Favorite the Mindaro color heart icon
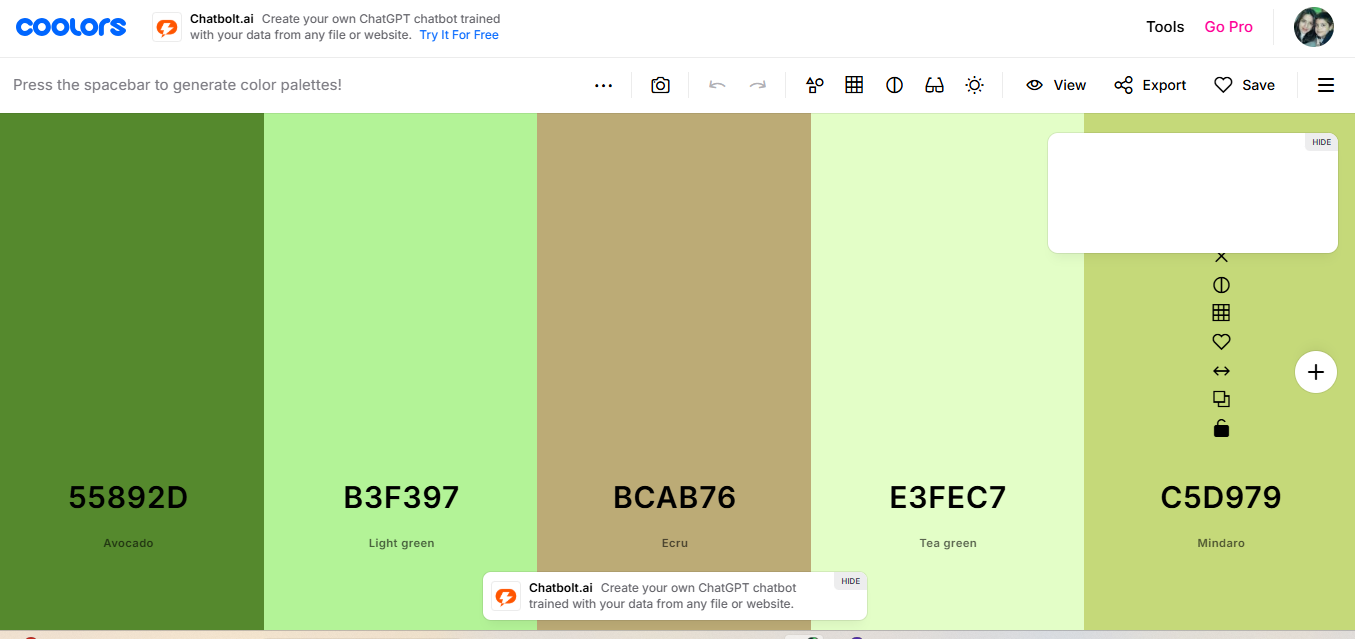The width and height of the screenshot is (1355, 639). click(x=1221, y=342)
